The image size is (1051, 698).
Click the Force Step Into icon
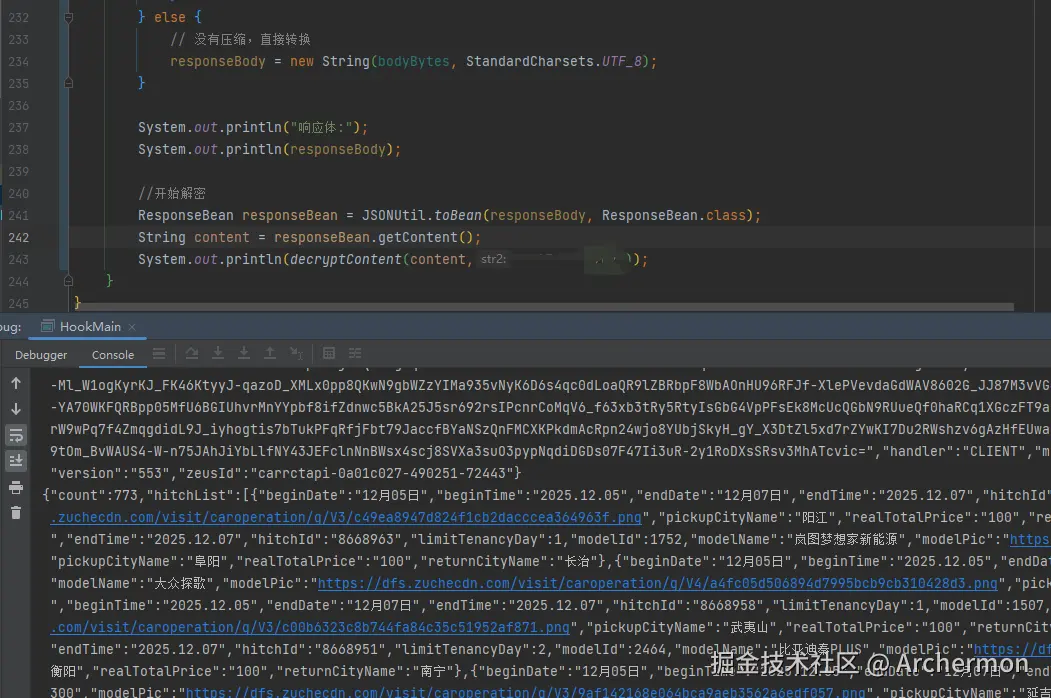click(x=244, y=353)
